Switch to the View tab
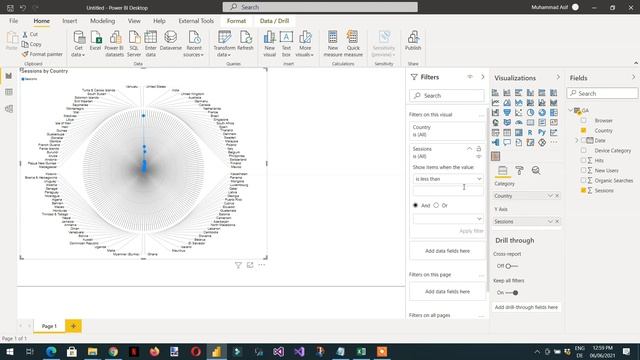The height and width of the screenshot is (360, 640). [134, 21]
